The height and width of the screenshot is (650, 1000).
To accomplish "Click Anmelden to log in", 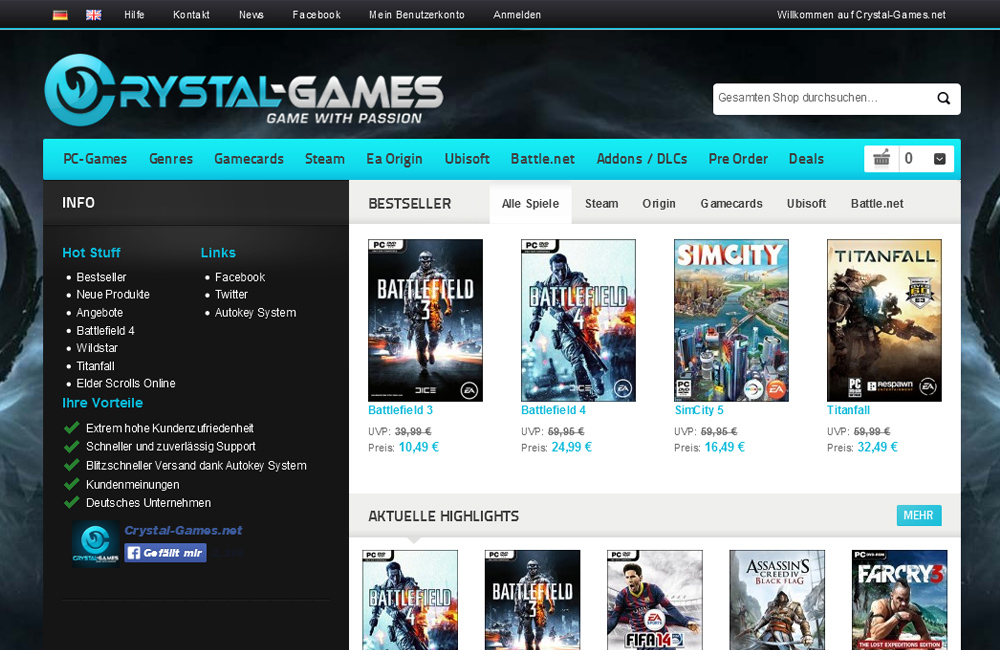I will click(517, 15).
